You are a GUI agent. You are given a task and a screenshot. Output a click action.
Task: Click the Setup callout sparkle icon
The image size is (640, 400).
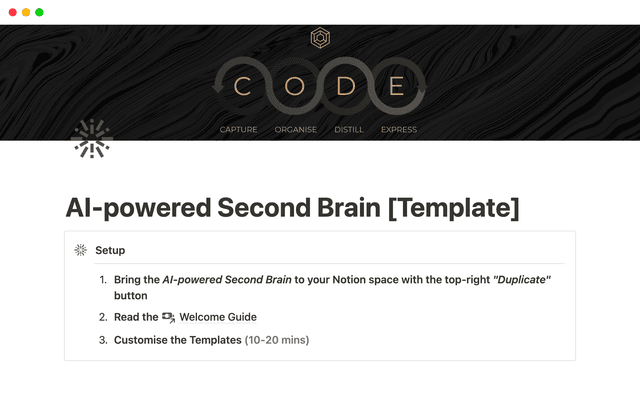point(81,250)
